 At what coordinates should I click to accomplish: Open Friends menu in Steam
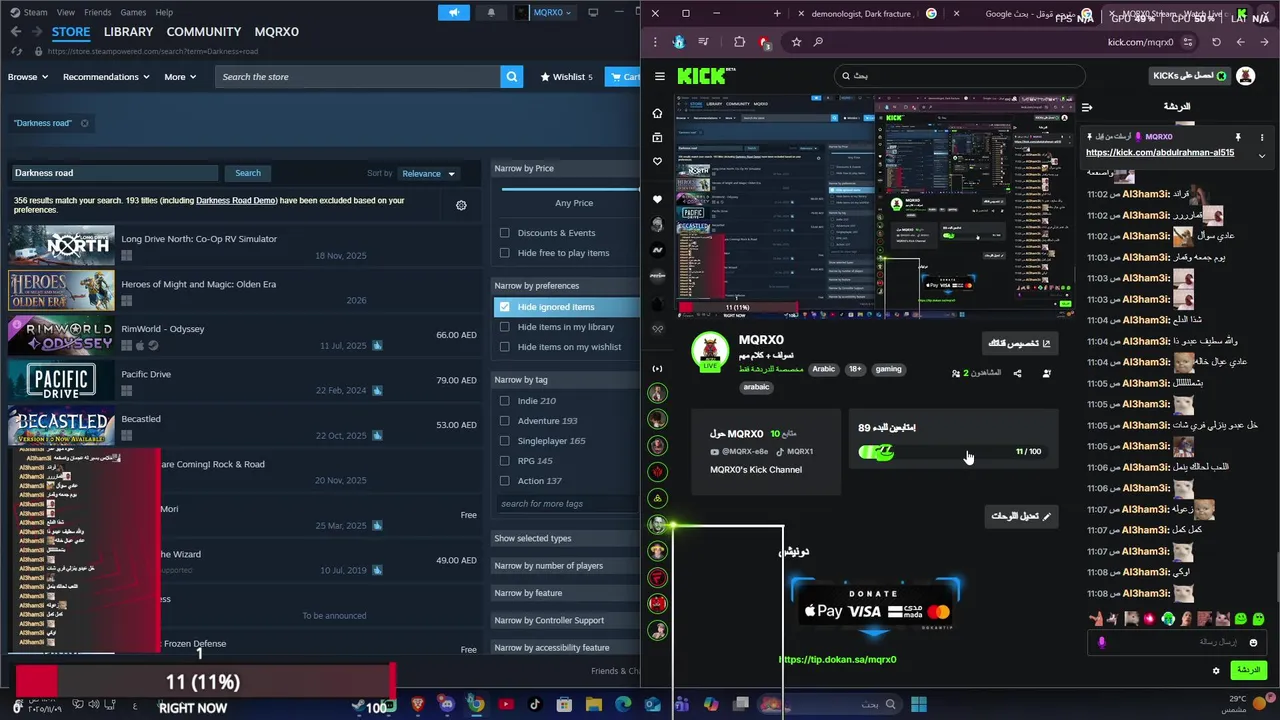point(98,12)
